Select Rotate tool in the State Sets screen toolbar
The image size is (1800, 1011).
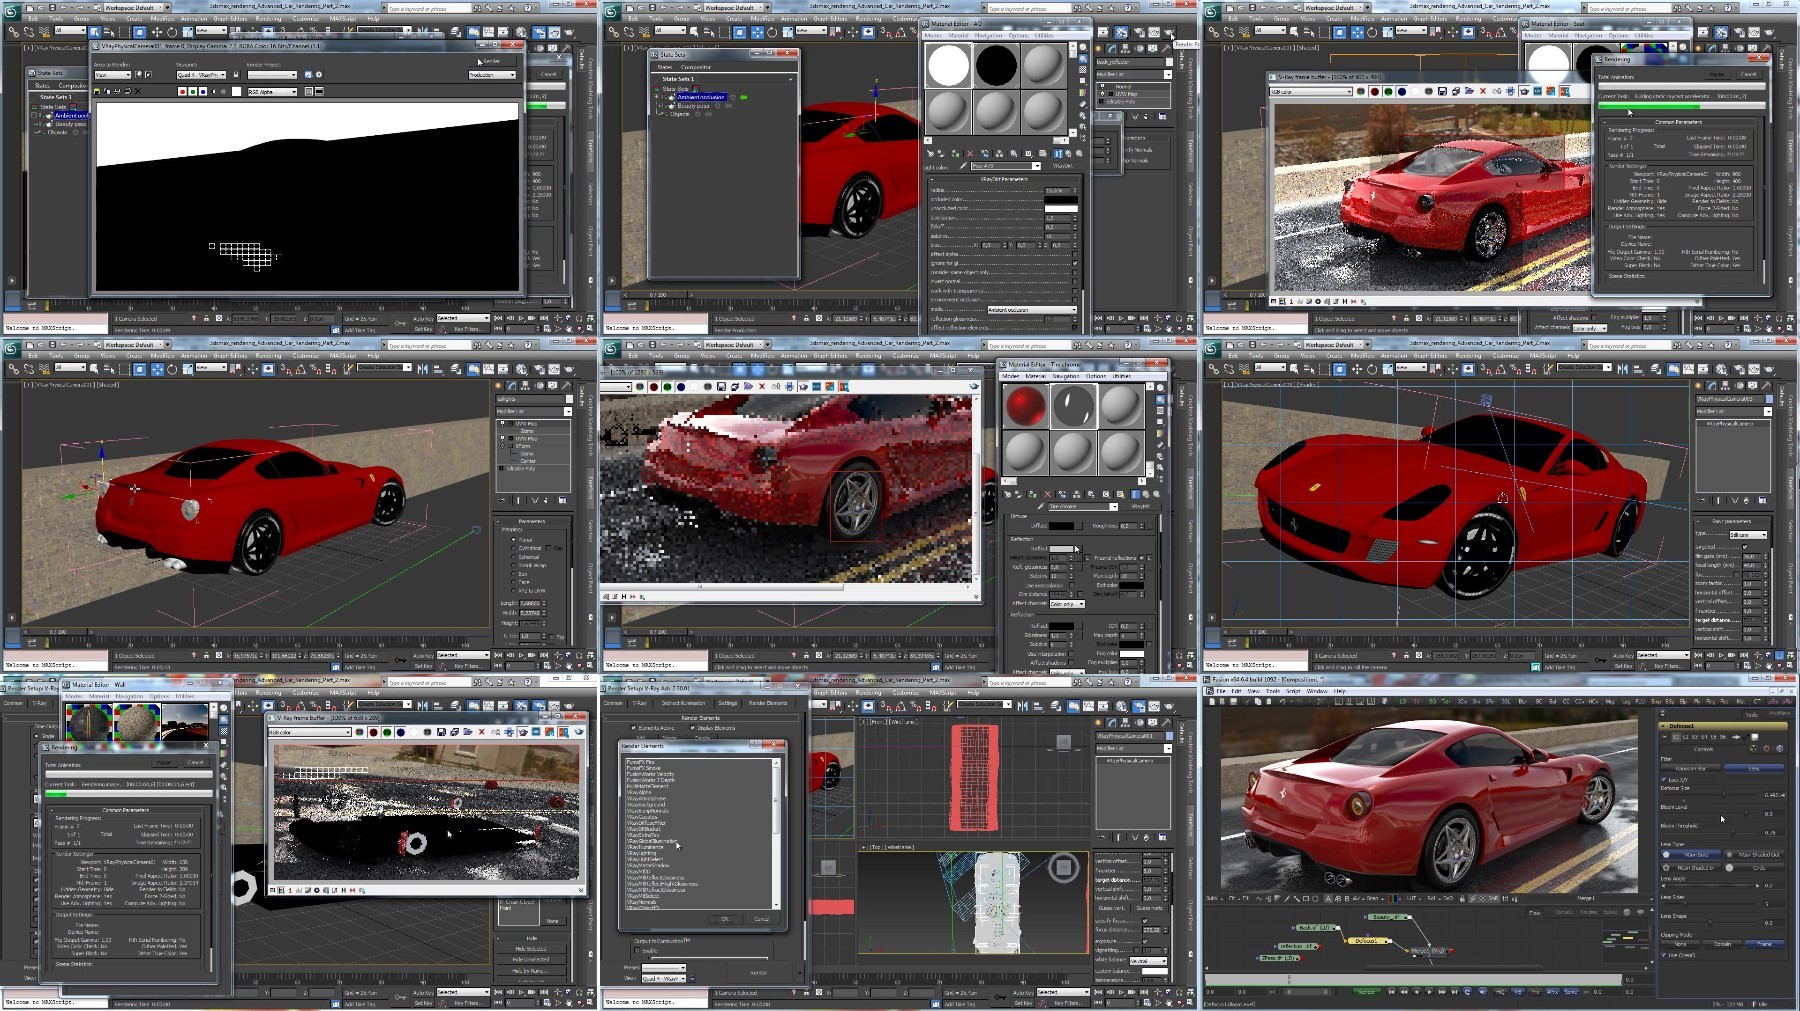point(772,32)
